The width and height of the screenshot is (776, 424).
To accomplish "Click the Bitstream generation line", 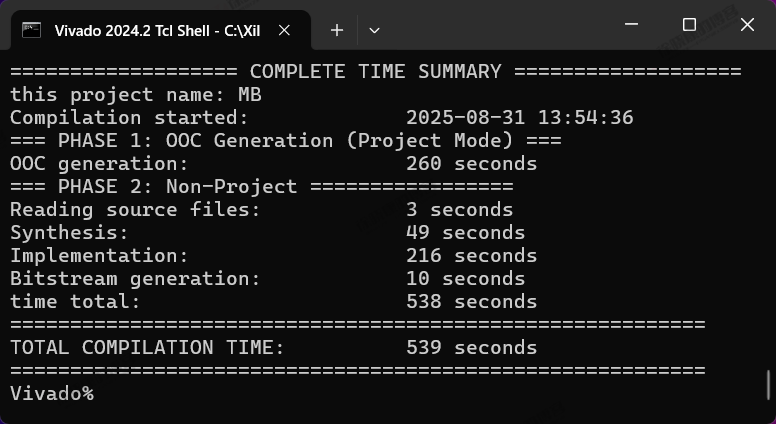I will (268, 279).
